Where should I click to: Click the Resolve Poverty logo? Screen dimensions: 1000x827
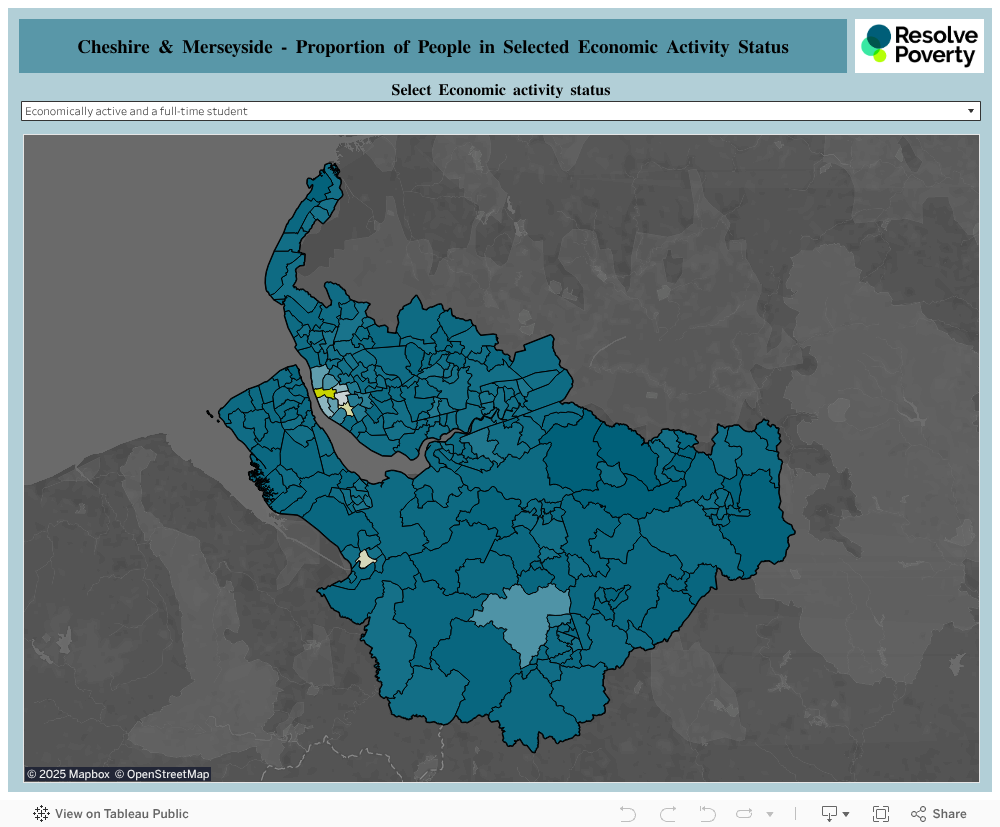pyautogui.click(x=919, y=46)
